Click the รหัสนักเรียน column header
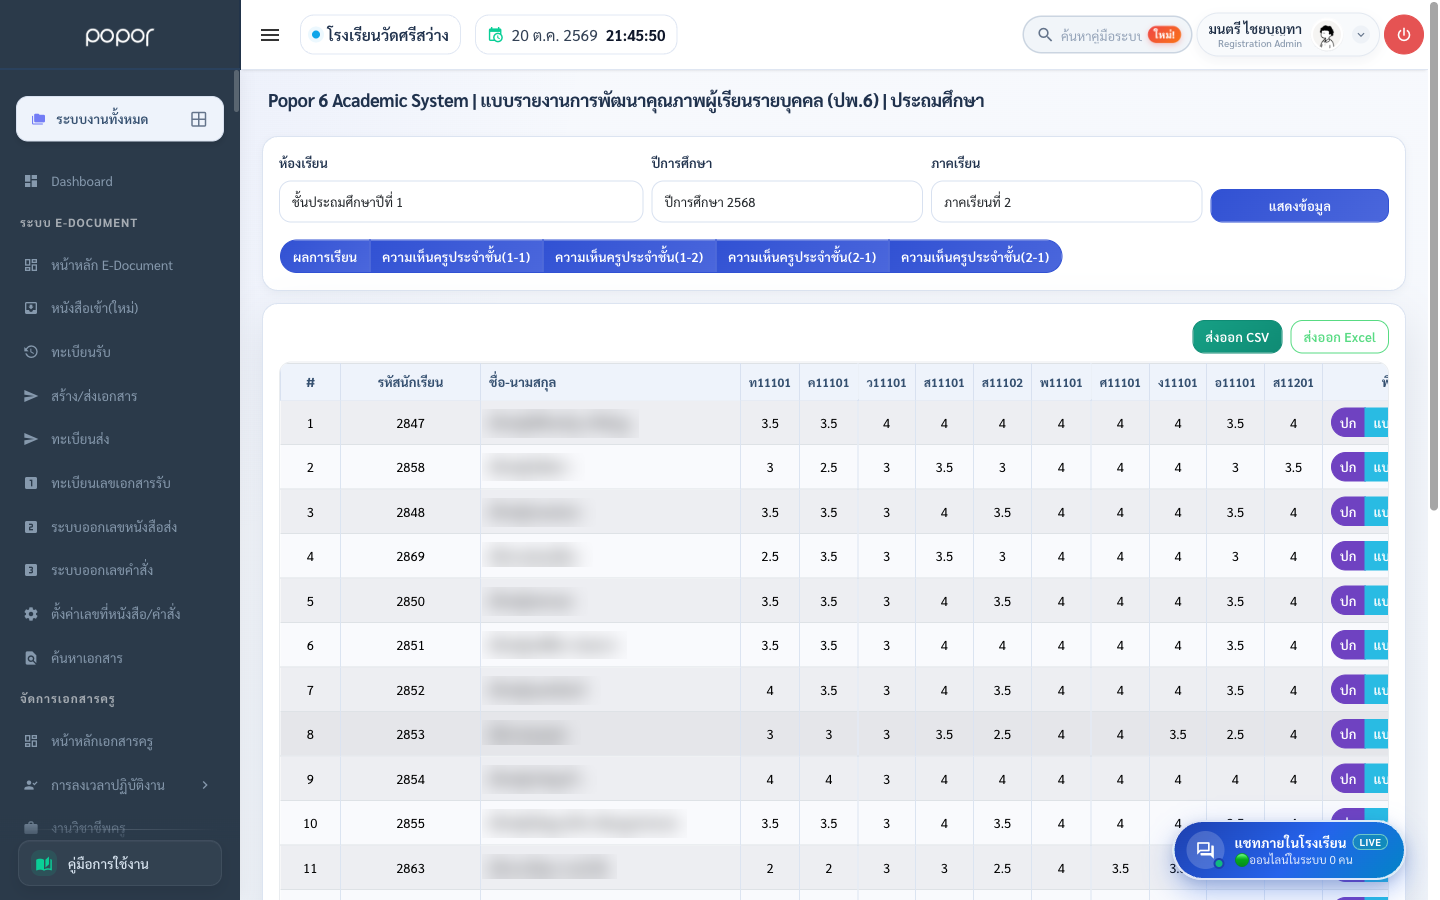This screenshot has height=900, width=1440. coord(410,382)
